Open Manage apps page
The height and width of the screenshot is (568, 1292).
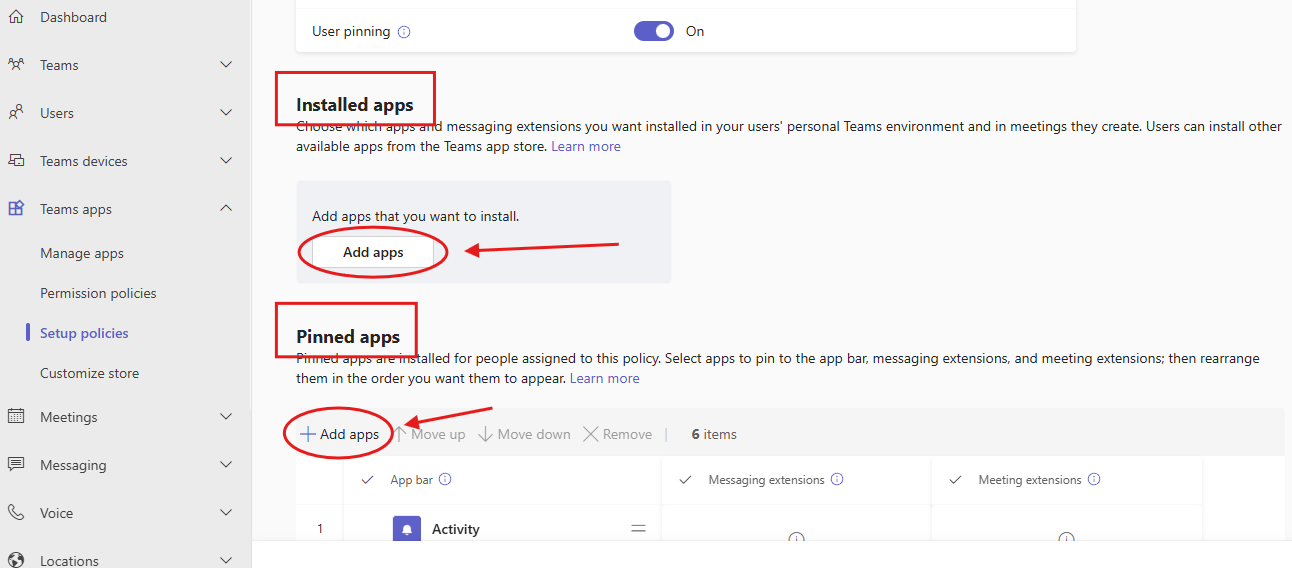pyautogui.click(x=82, y=253)
